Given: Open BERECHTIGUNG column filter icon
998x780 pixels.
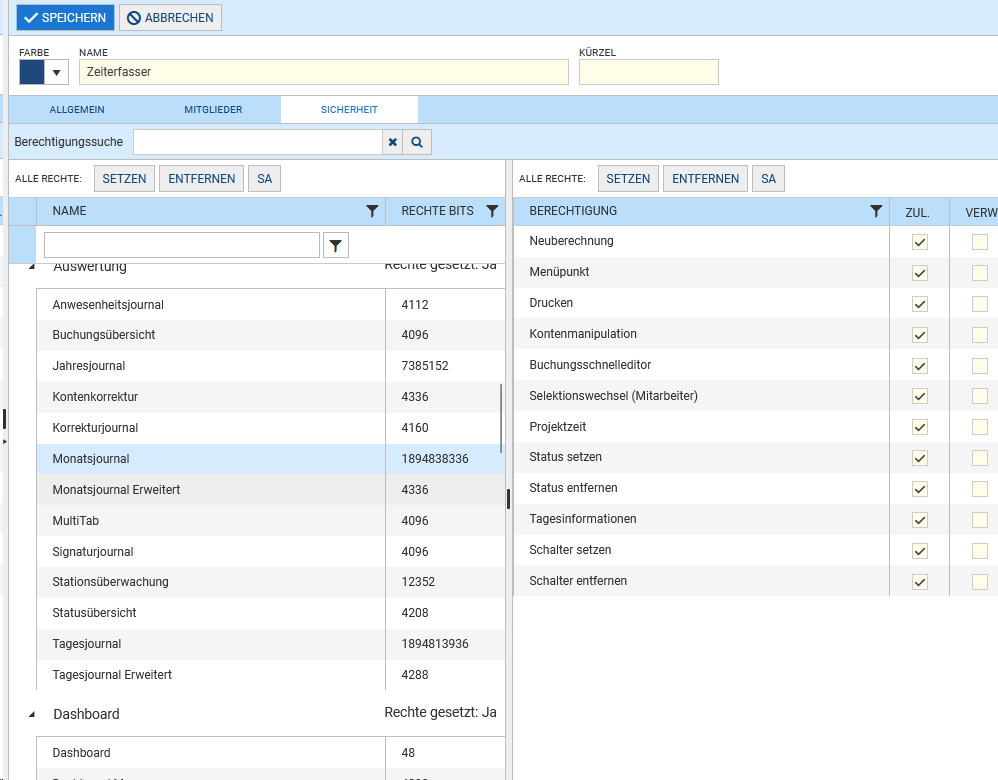Looking at the screenshot, I should tap(876, 211).
